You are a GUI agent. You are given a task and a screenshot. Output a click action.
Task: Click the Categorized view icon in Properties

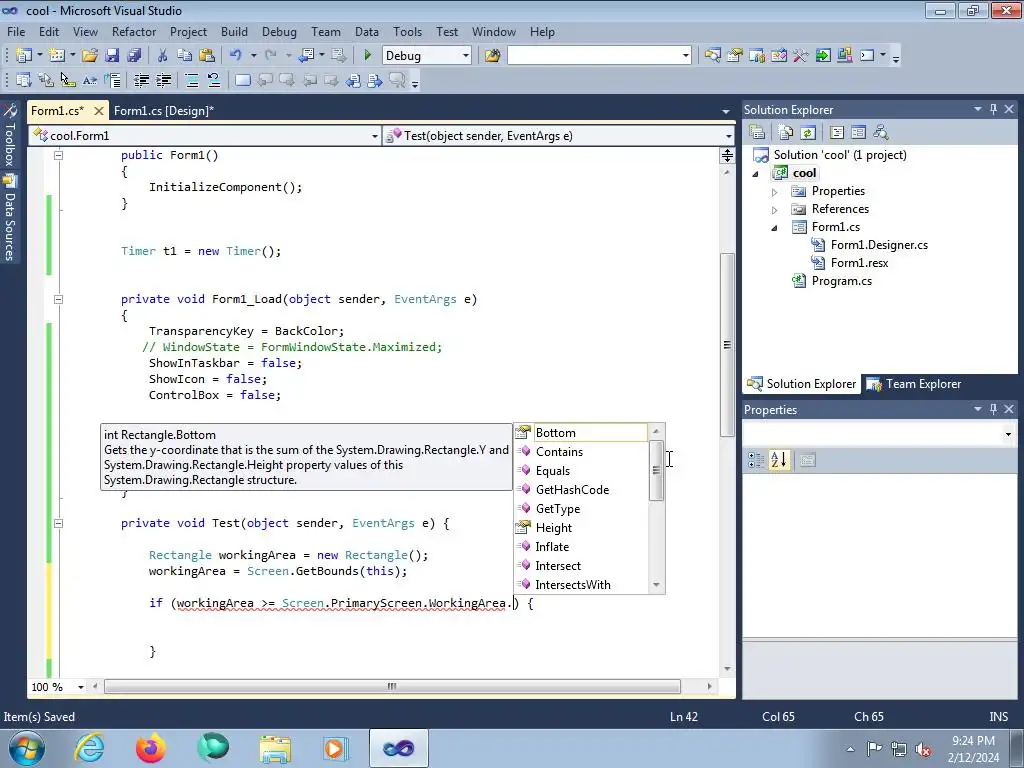click(x=756, y=460)
